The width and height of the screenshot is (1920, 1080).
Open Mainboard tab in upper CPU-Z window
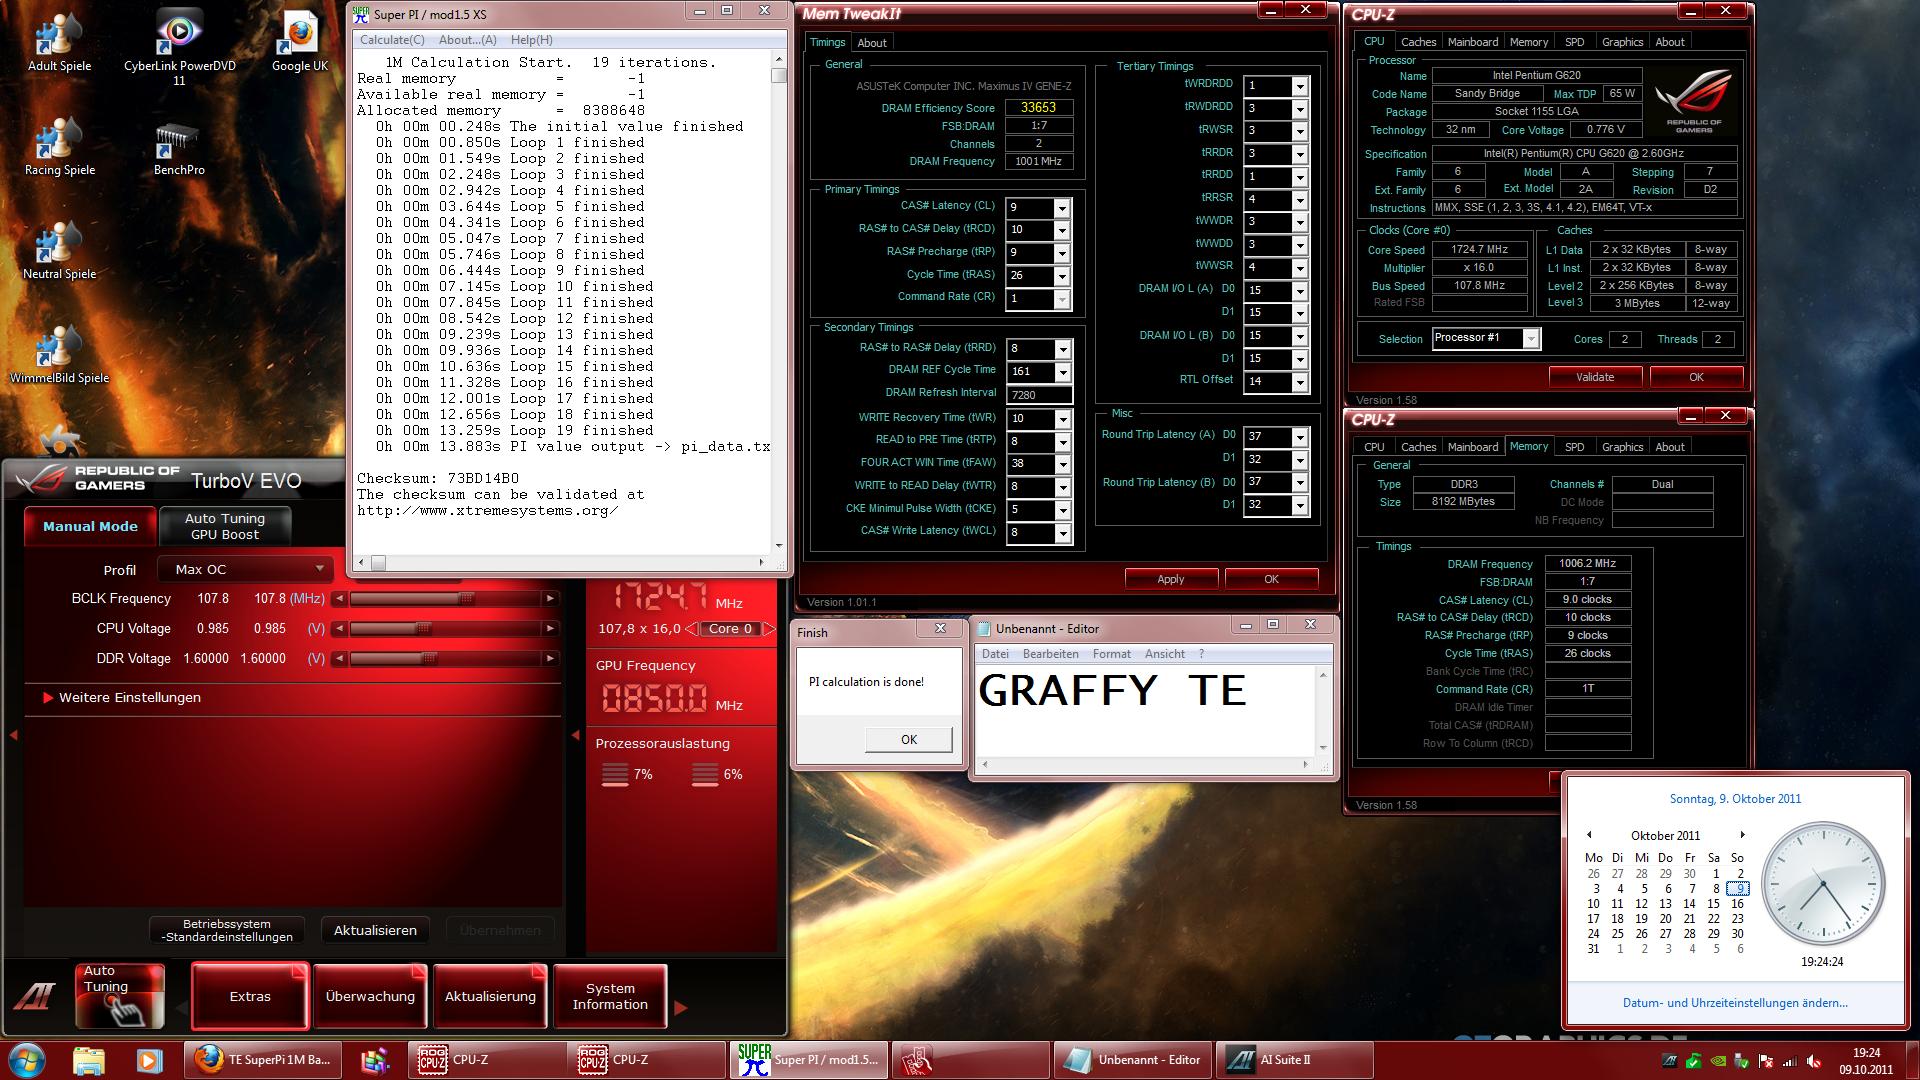[x=1472, y=42]
